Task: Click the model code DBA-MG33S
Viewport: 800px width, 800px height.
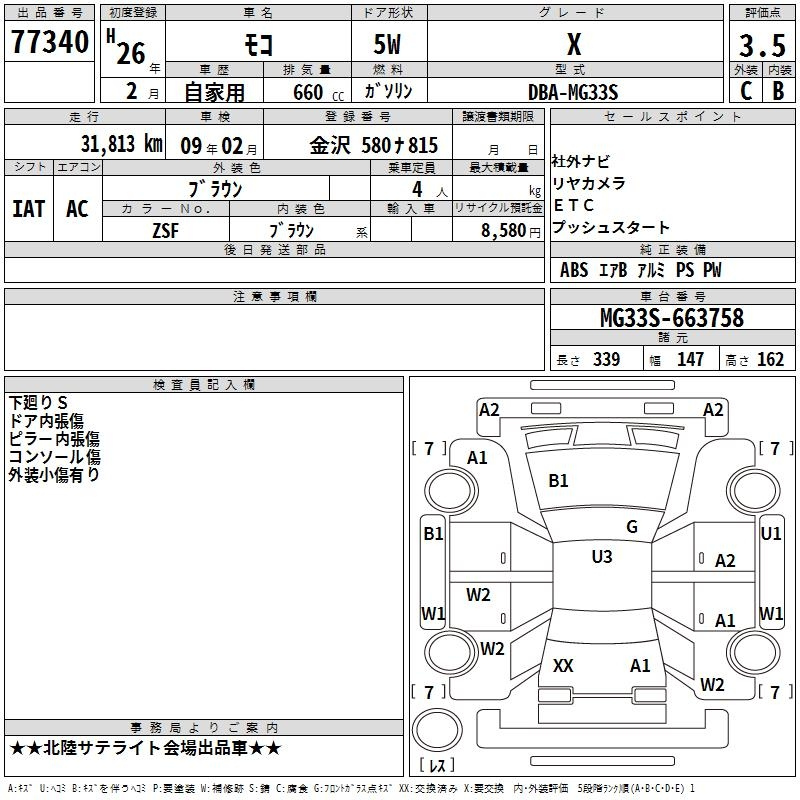Action: (573, 93)
